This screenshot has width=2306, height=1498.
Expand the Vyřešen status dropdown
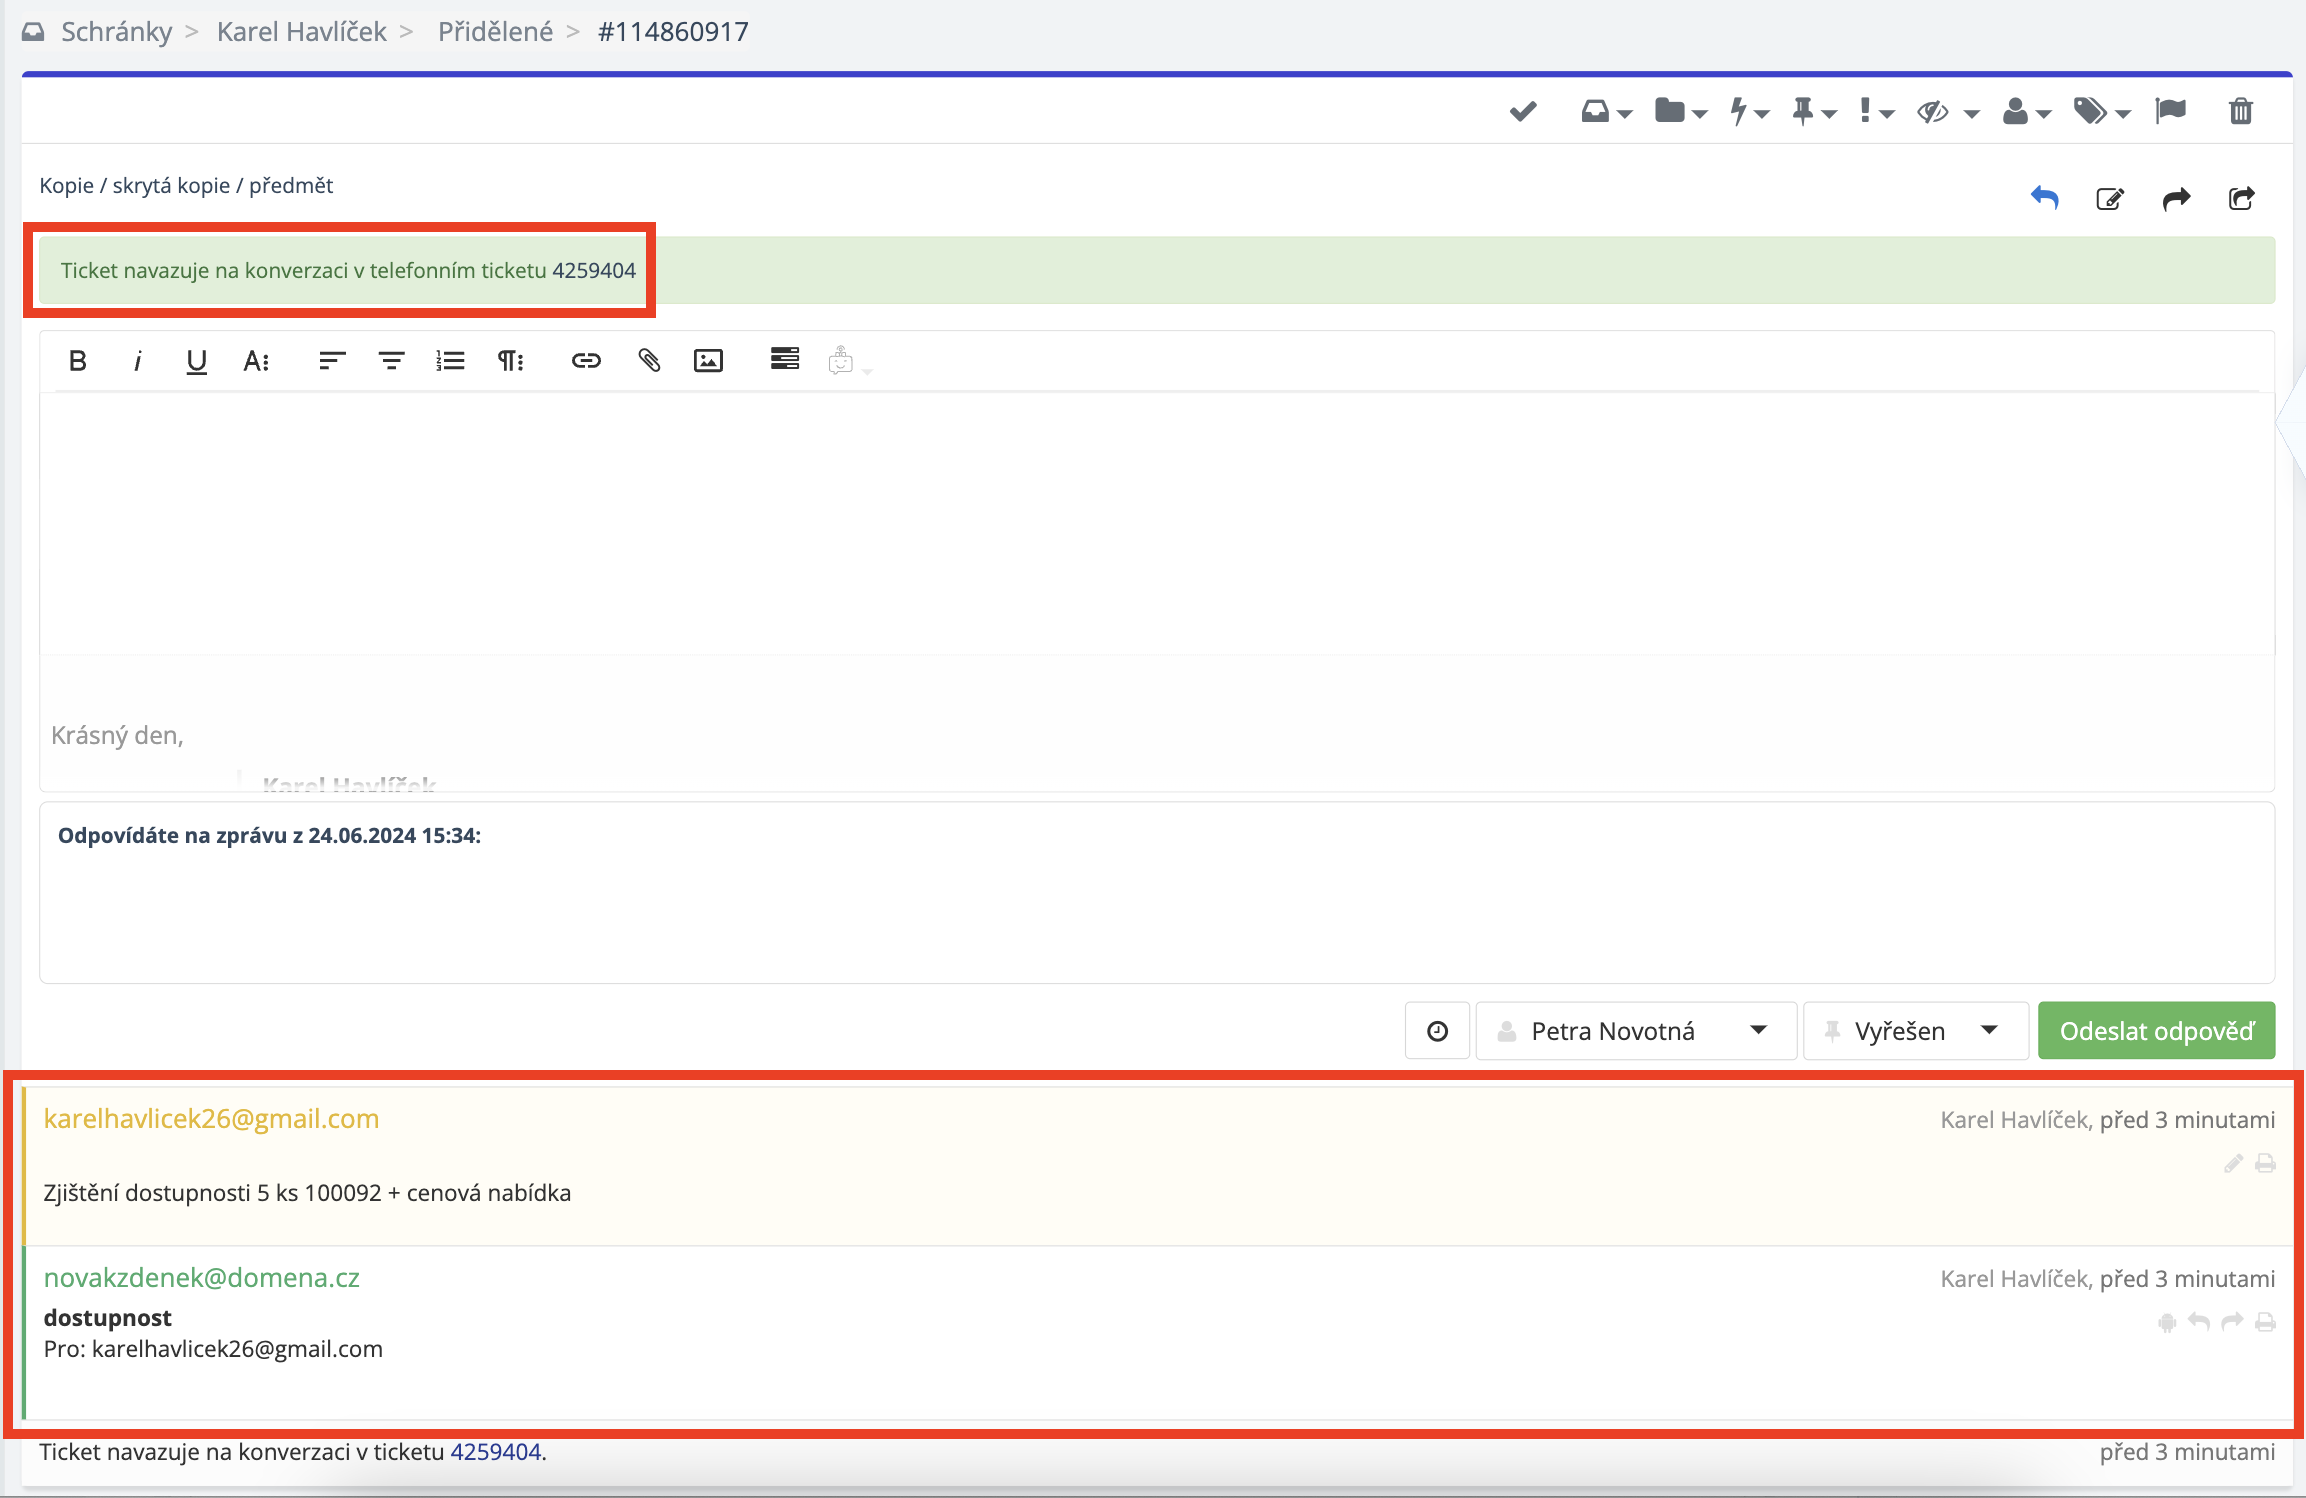1915,1031
